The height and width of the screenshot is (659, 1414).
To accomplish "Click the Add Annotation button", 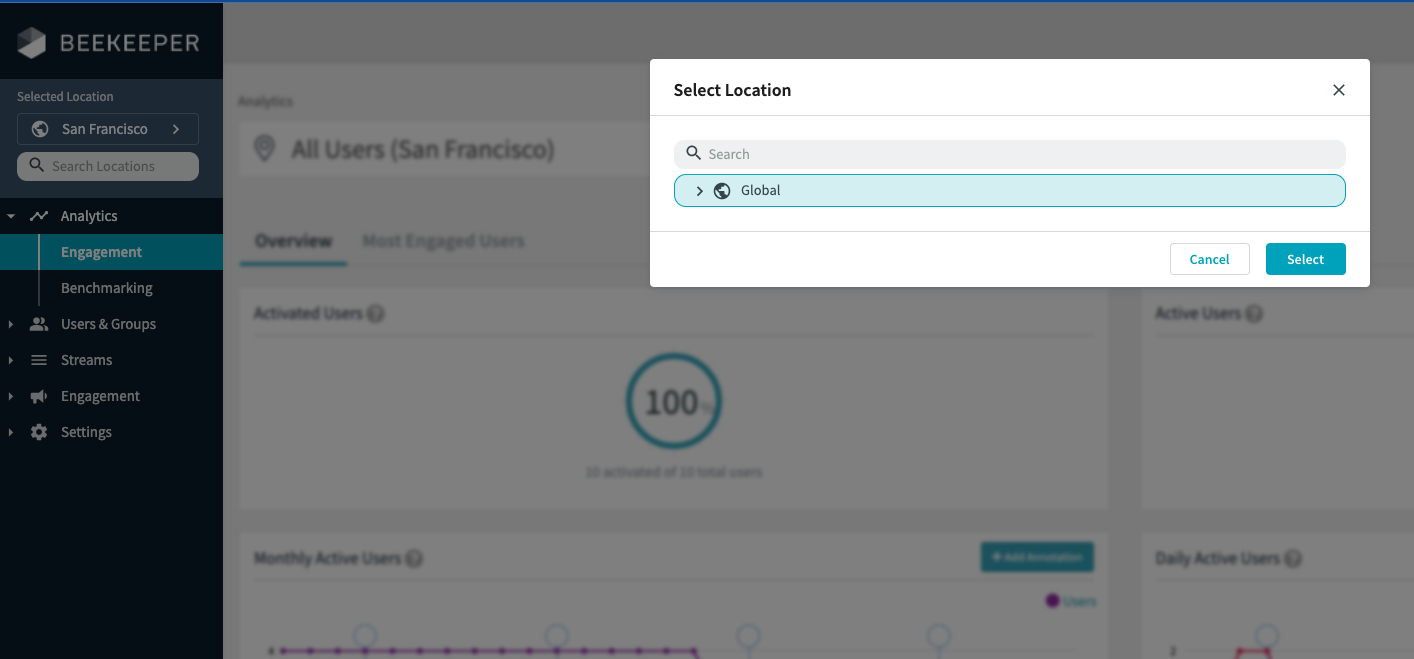I will [1037, 557].
